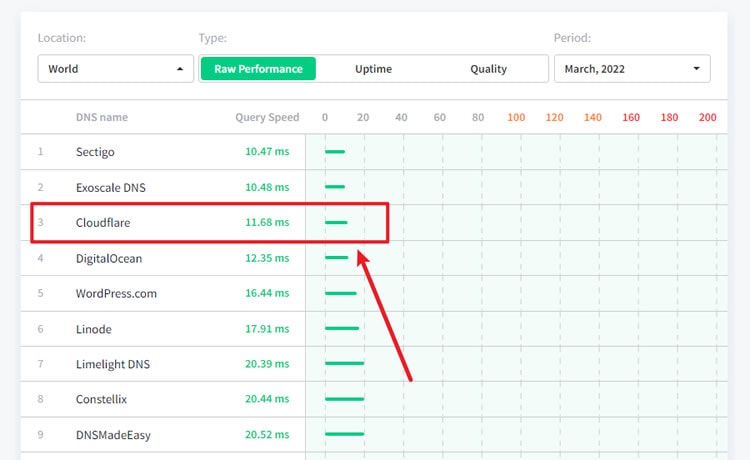Select the Raw Performance type tab

tap(258, 69)
